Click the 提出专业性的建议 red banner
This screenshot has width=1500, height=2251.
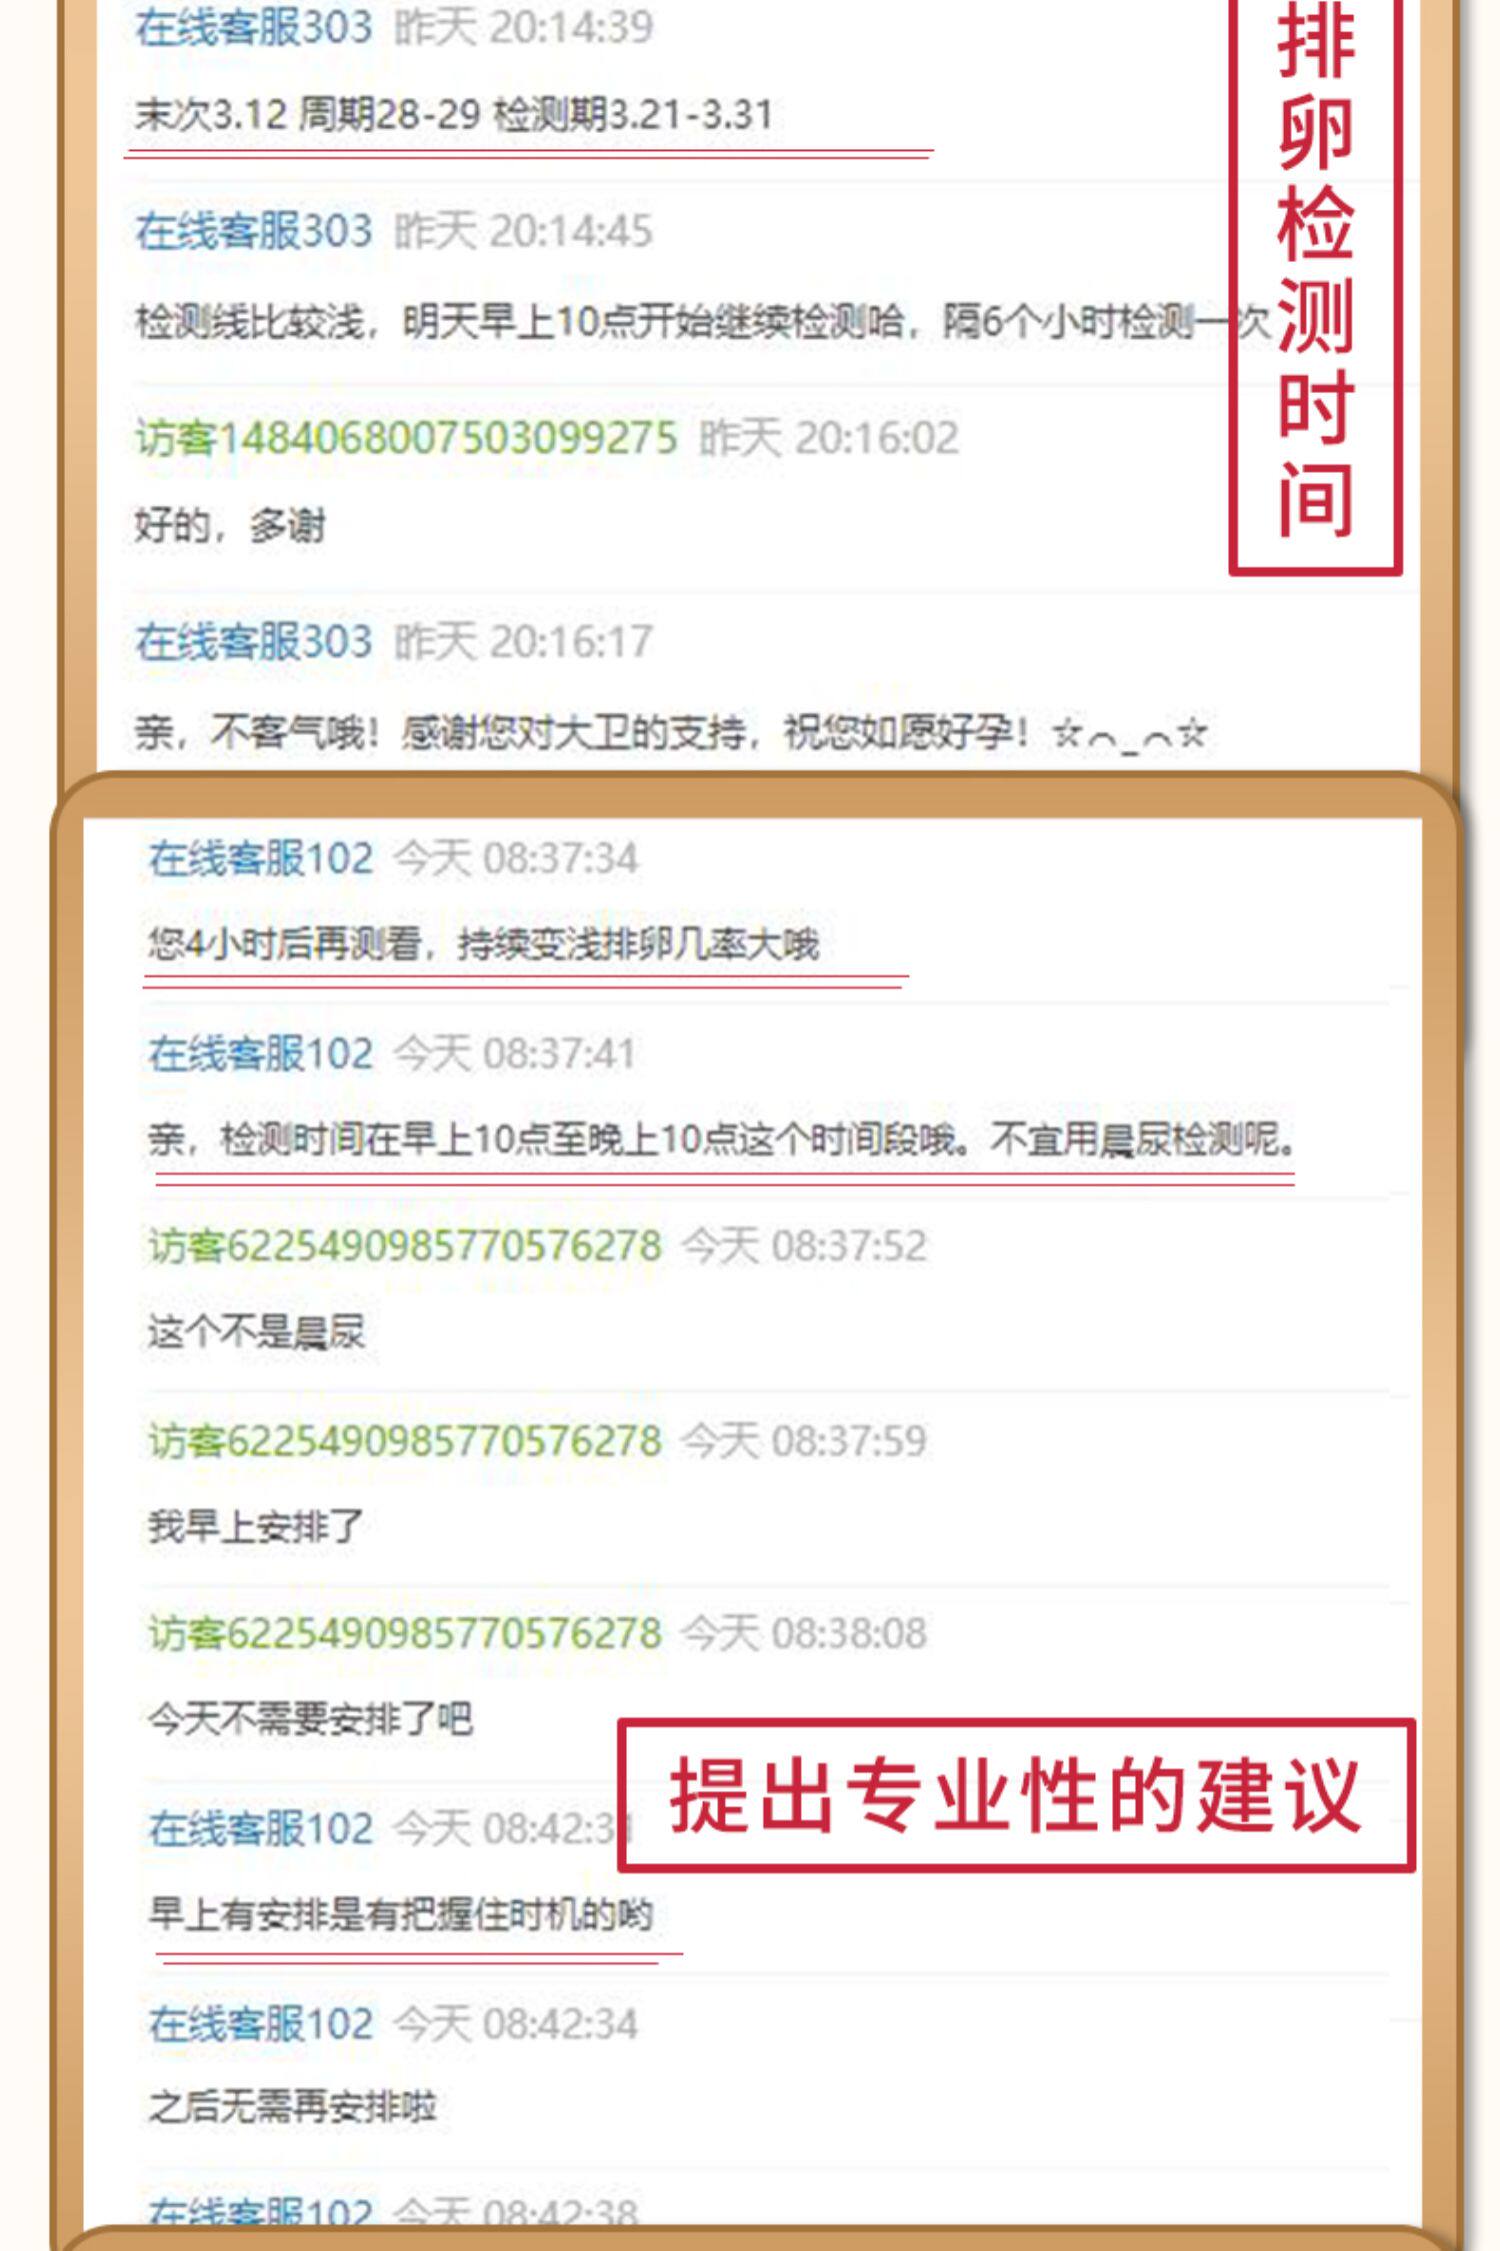tap(1016, 1795)
